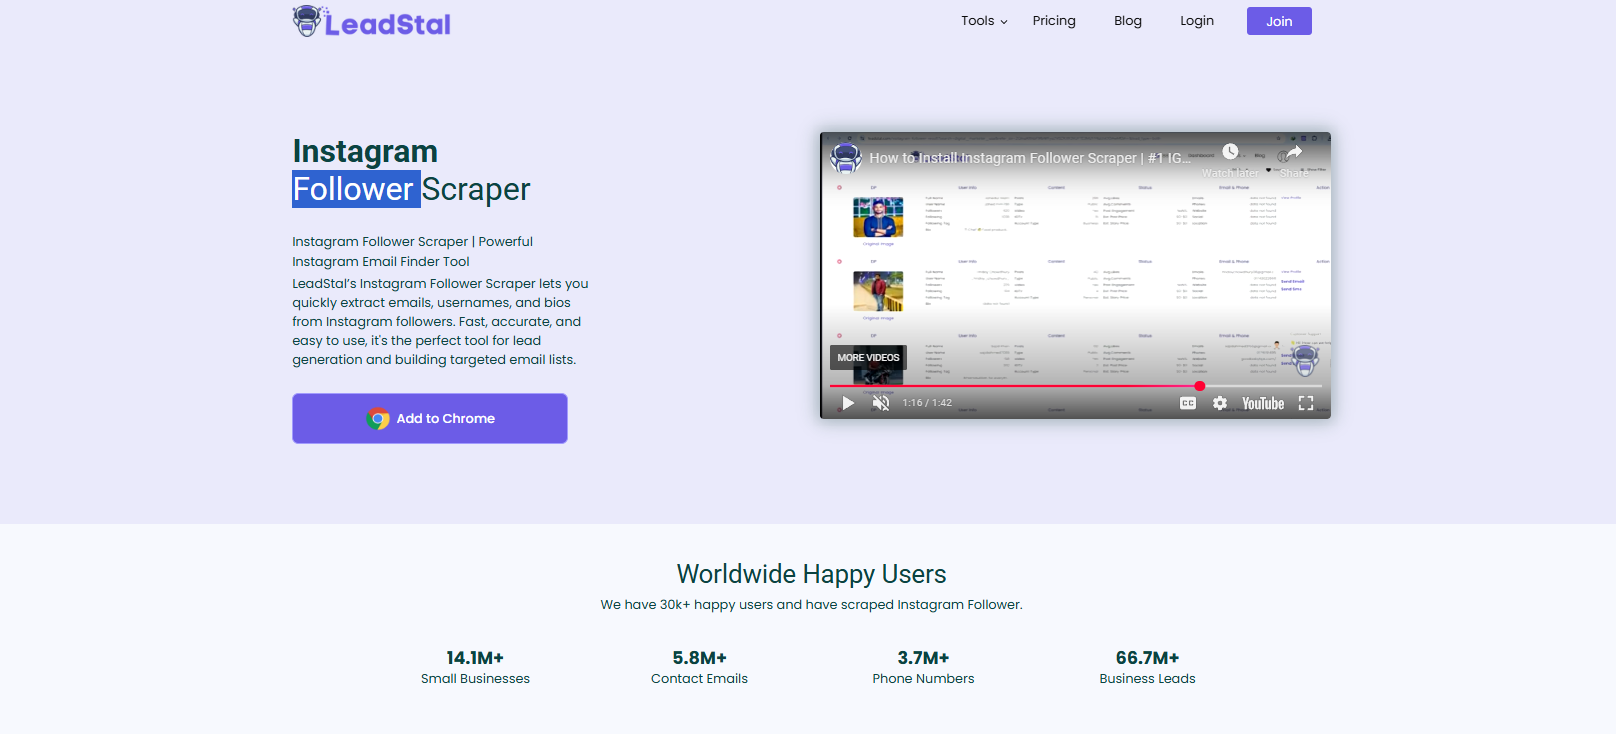This screenshot has height=734, width=1616.
Task: Expand the Tools dropdown menu
Action: pos(984,21)
